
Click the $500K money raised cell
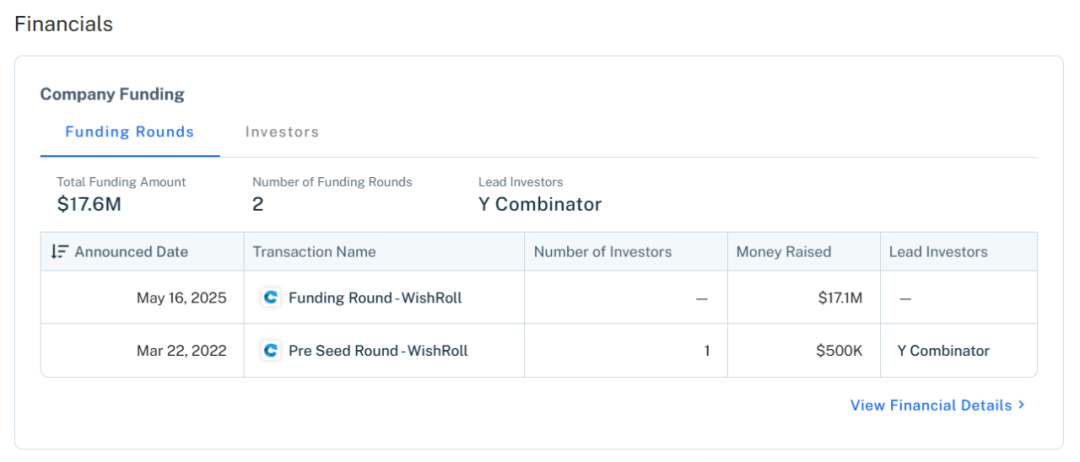[x=838, y=351]
